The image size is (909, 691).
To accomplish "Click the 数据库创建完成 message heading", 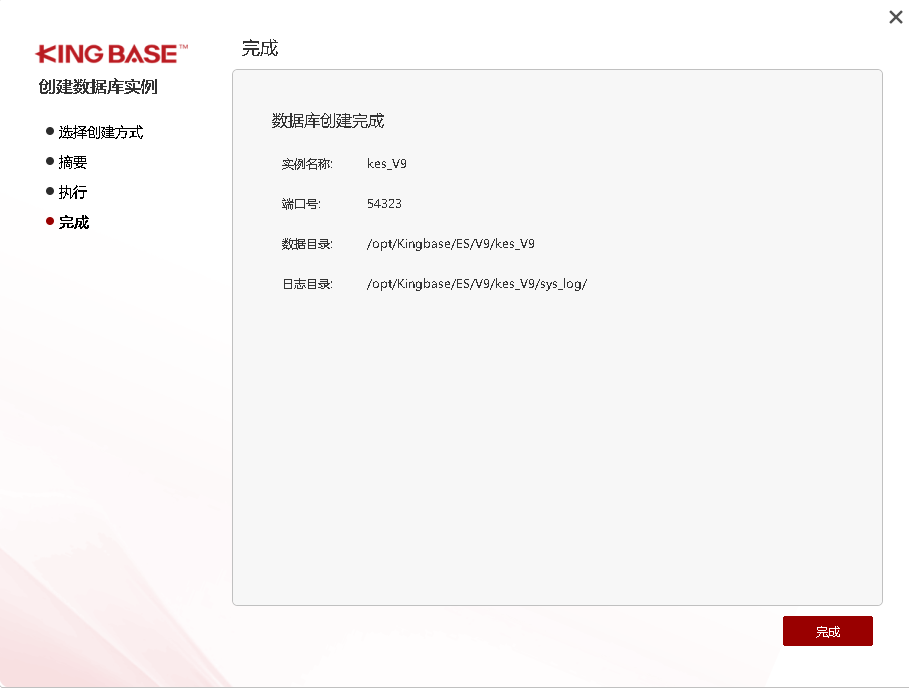I will 328,121.
